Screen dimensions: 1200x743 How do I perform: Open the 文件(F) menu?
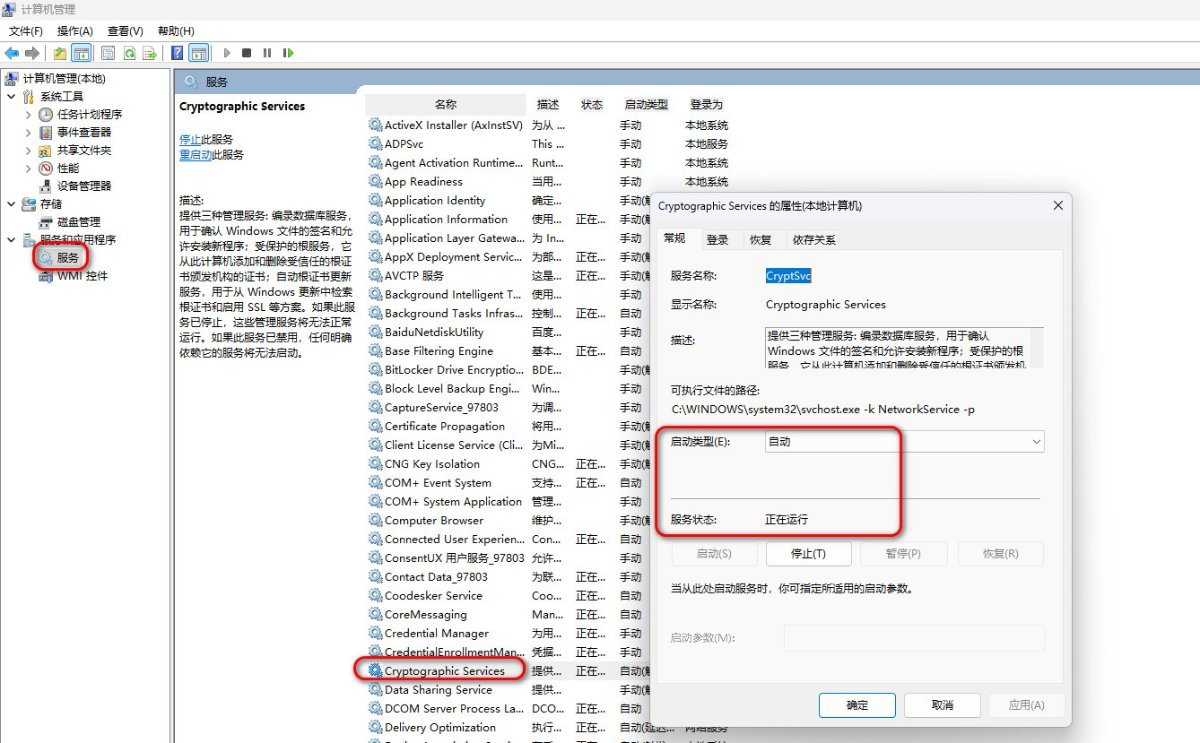click(x=26, y=31)
